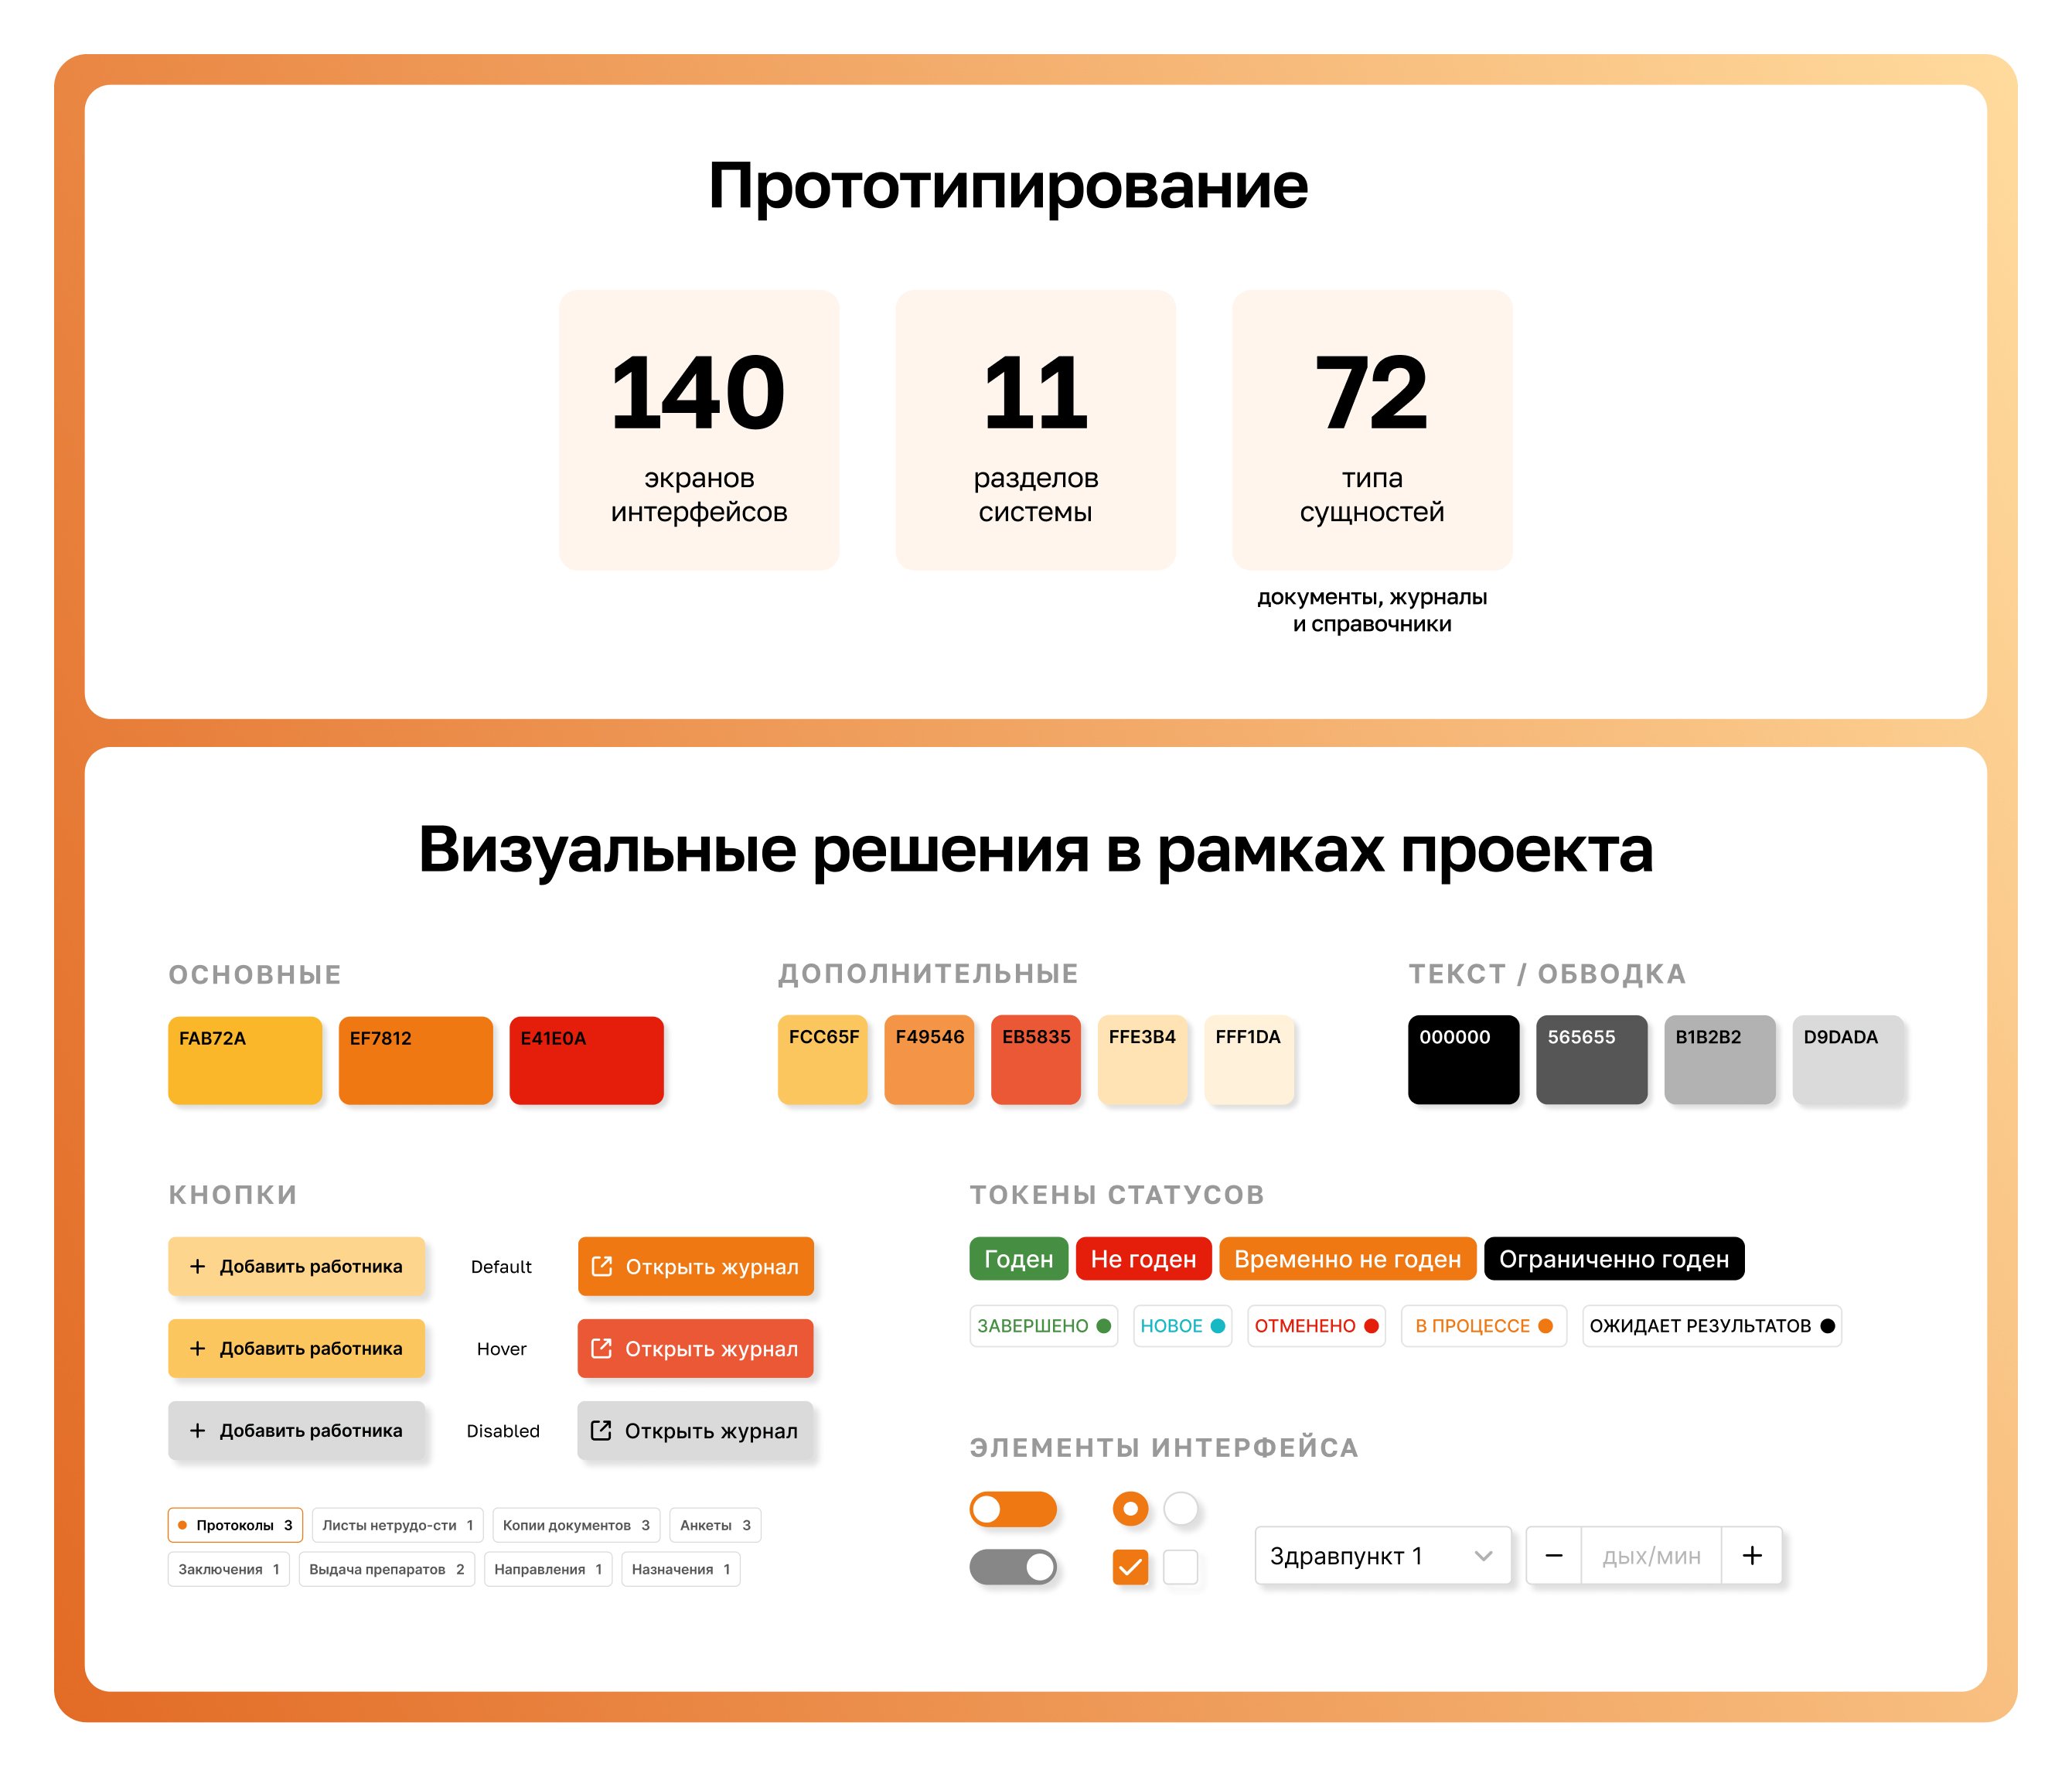2072x1777 pixels.
Task: Click the дых/мин input field
Action: [x=1650, y=1555]
